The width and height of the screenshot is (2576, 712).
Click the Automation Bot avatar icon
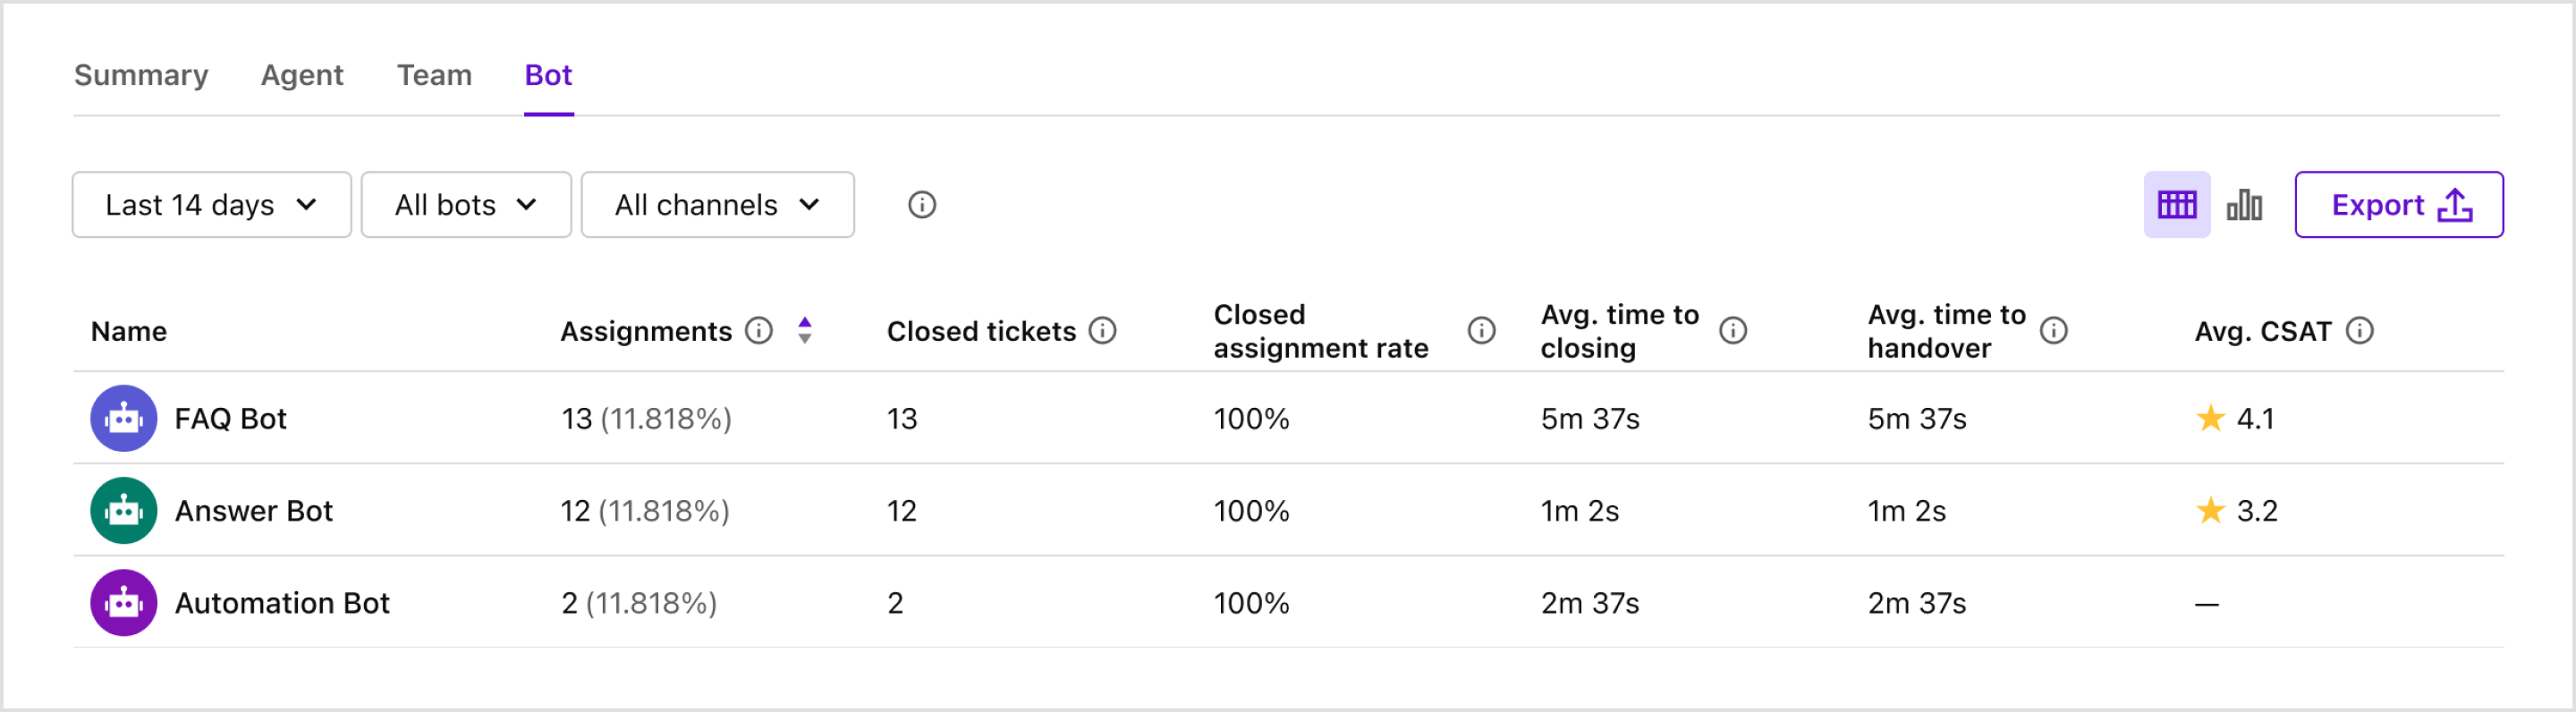click(x=124, y=602)
